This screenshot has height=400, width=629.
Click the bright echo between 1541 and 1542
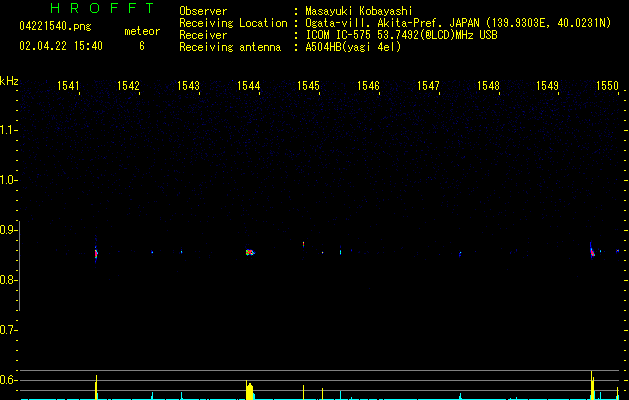pyautogui.click(x=96, y=254)
